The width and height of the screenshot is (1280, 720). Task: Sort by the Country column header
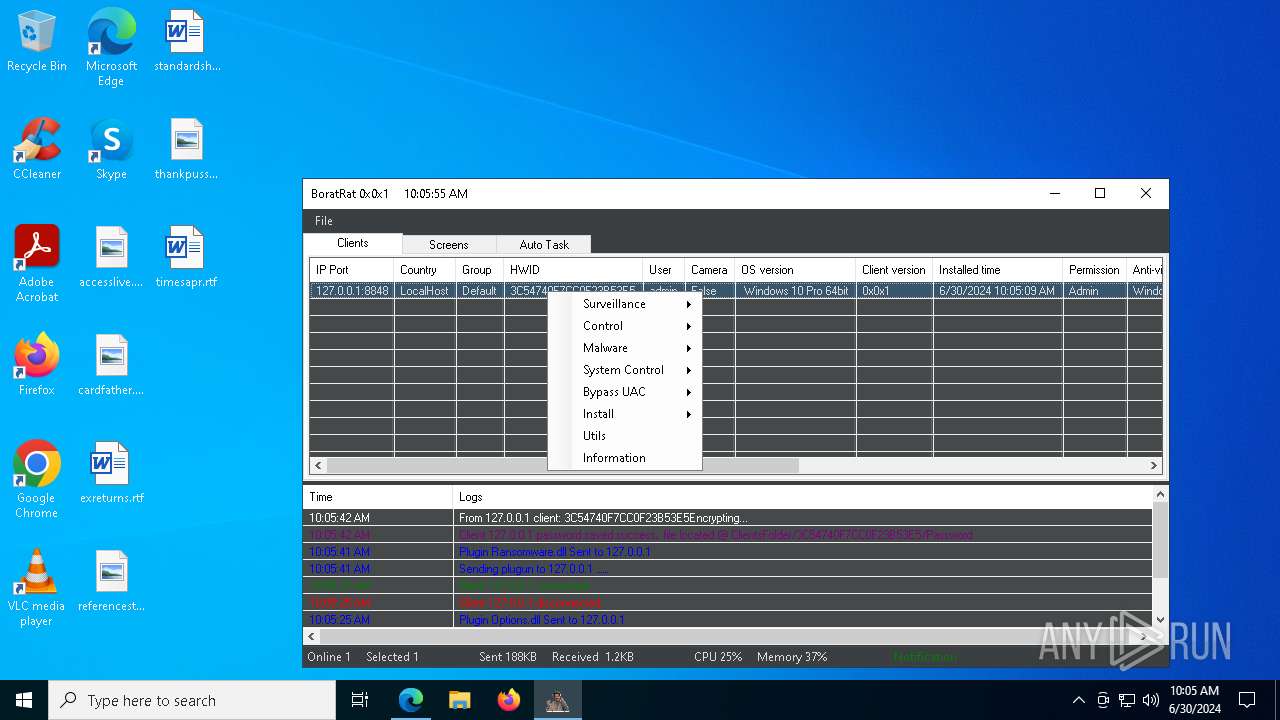click(425, 270)
